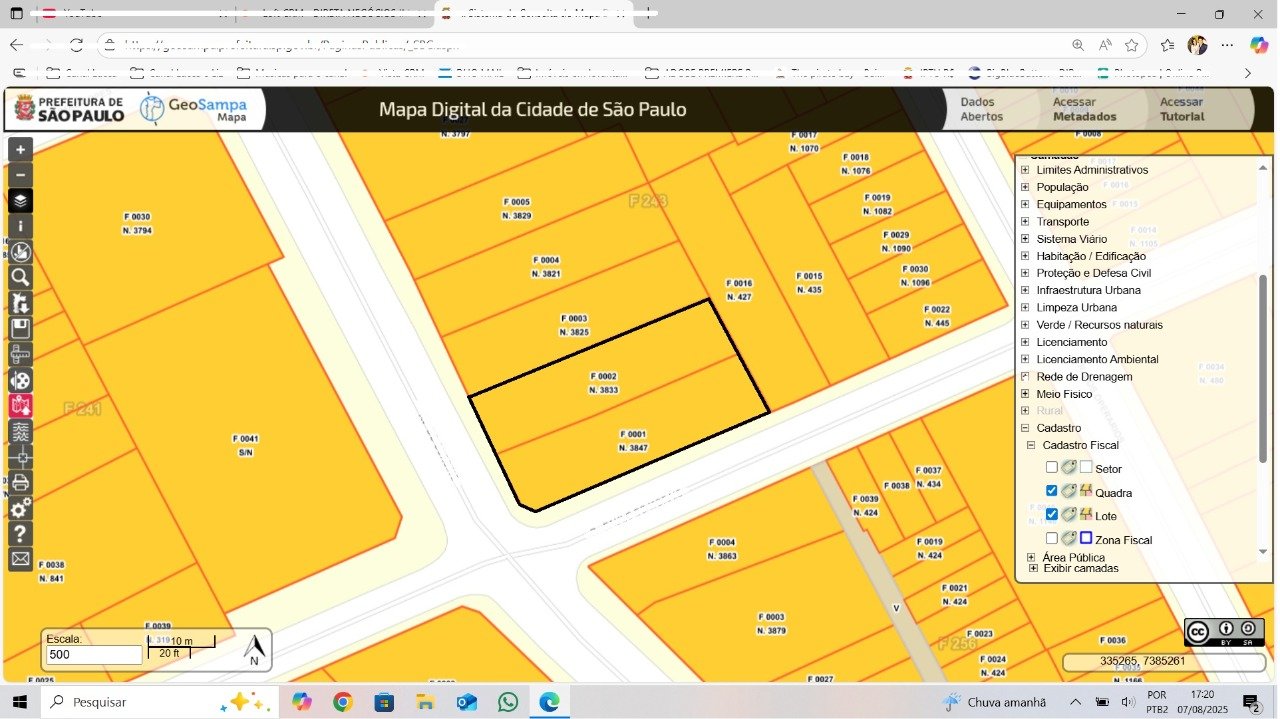Expand the Habitação / Edificação group
This screenshot has width=1280, height=719.
click(1025, 256)
